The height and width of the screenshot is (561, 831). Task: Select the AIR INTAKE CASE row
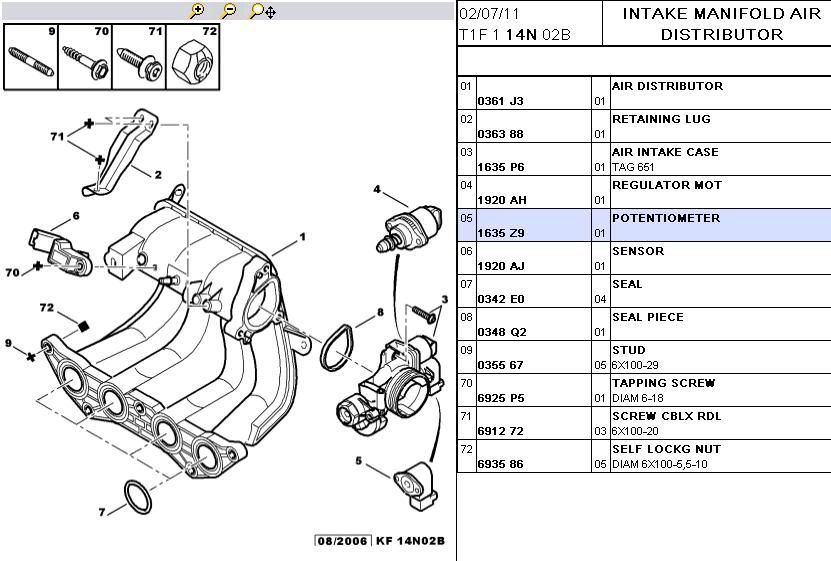coord(644,159)
